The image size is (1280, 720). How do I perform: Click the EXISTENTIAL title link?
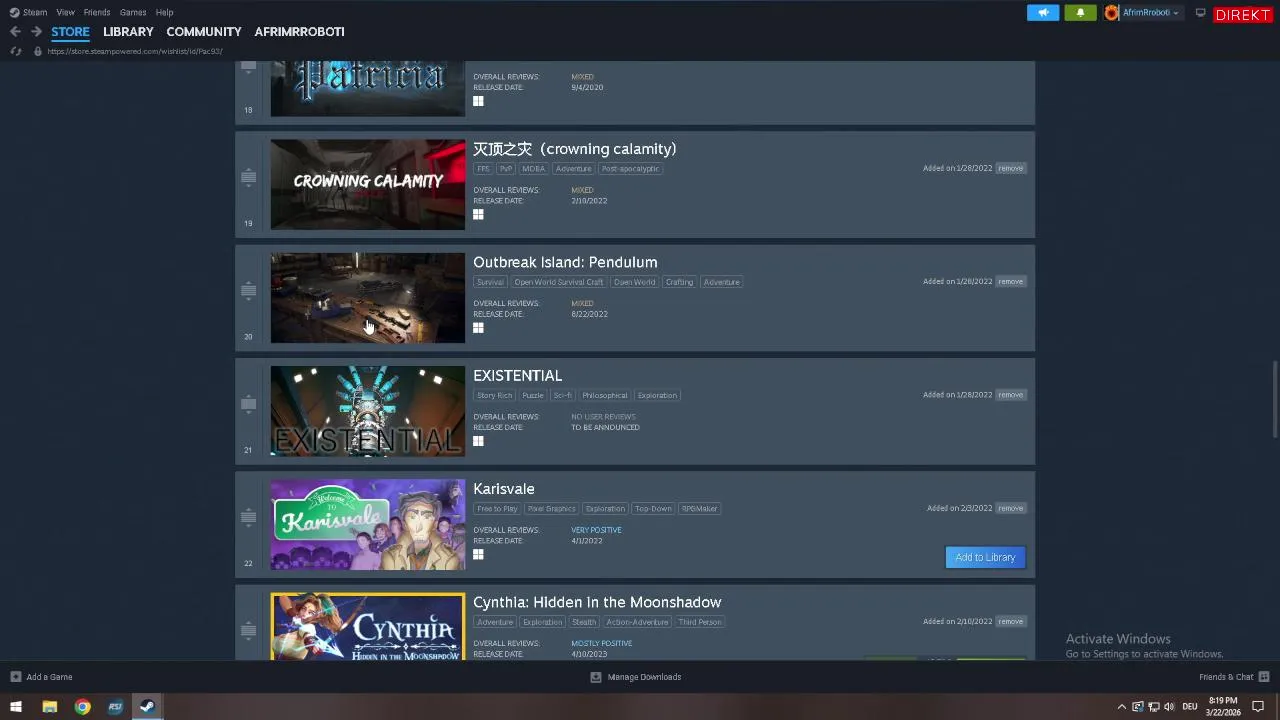[517, 375]
